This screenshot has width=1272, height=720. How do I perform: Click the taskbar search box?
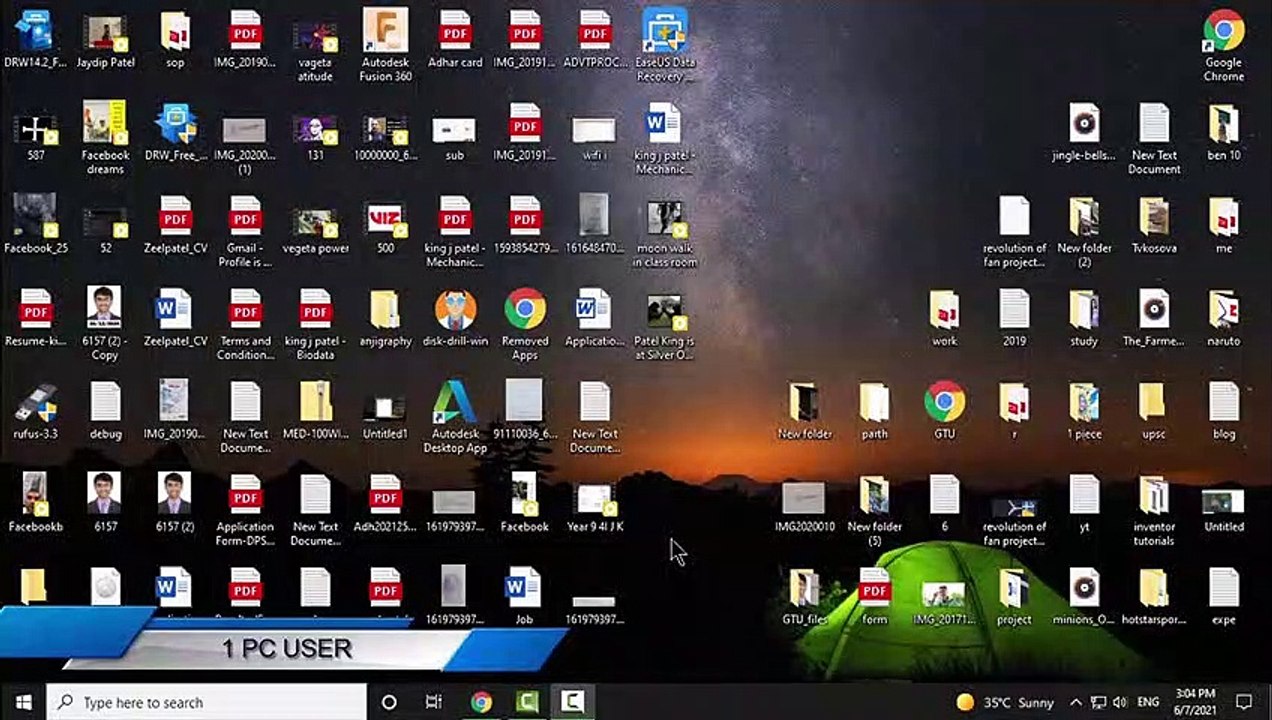[x=207, y=702]
